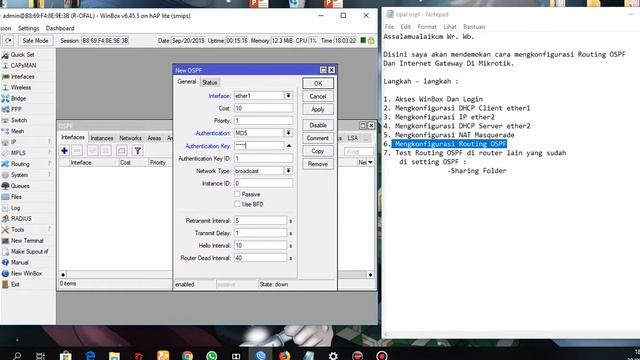Collapse the Authentication Key field arrow

[289, 146]
